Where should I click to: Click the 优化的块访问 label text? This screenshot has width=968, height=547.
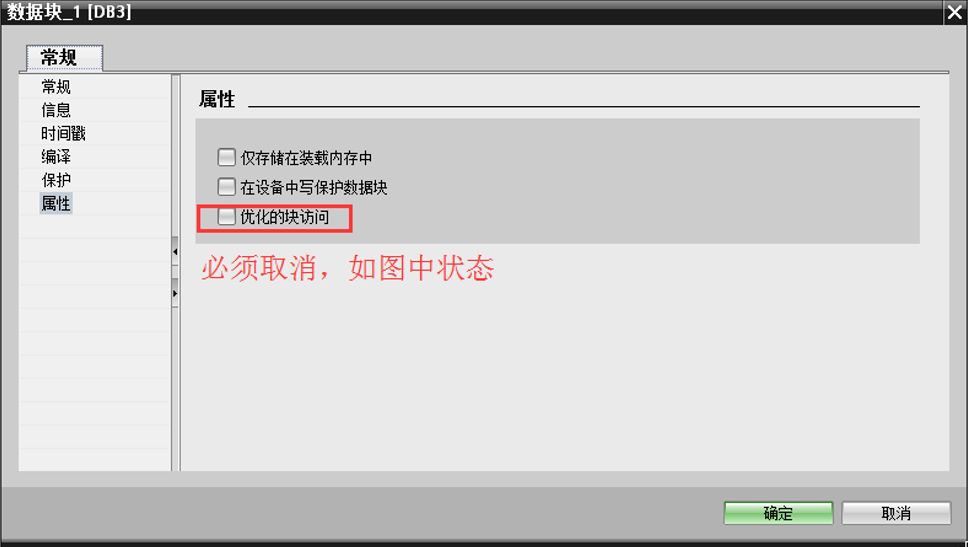coord(285,217)
